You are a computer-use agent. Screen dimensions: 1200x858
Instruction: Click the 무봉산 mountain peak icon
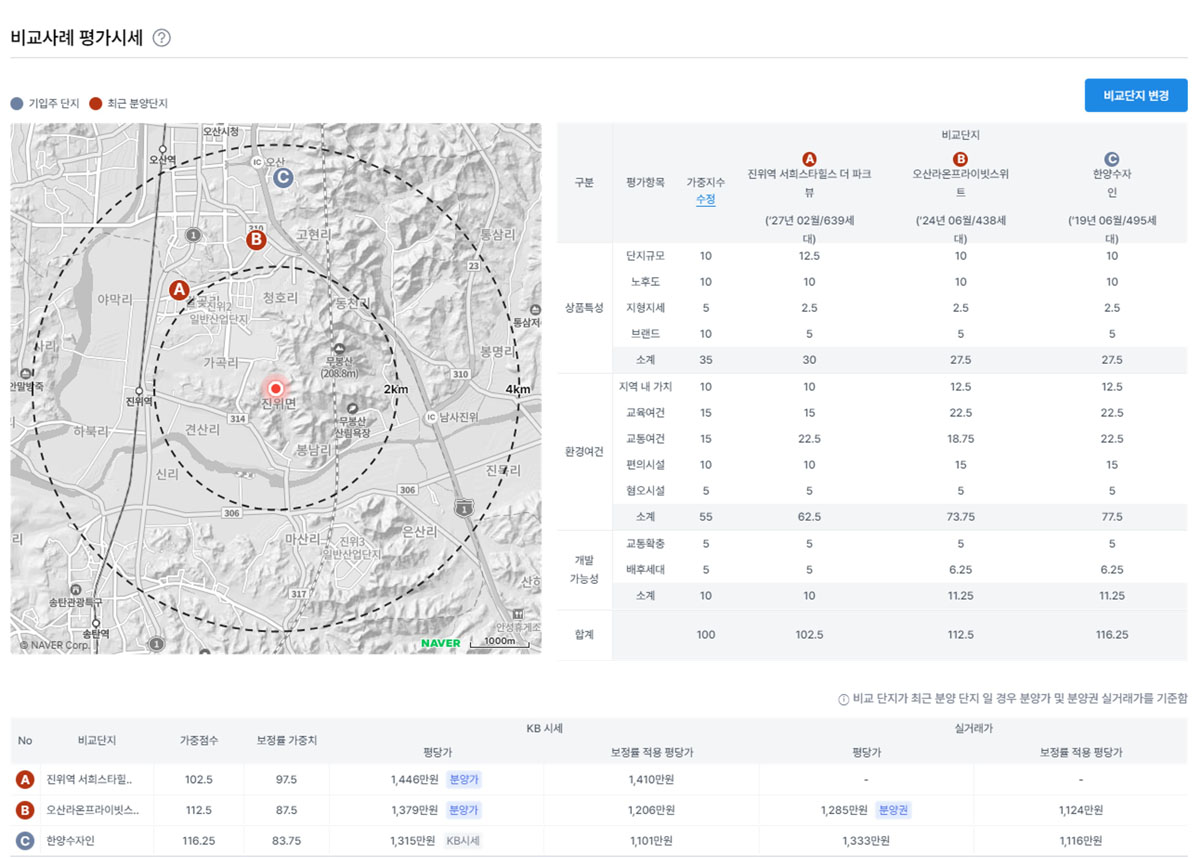(341, 347)
